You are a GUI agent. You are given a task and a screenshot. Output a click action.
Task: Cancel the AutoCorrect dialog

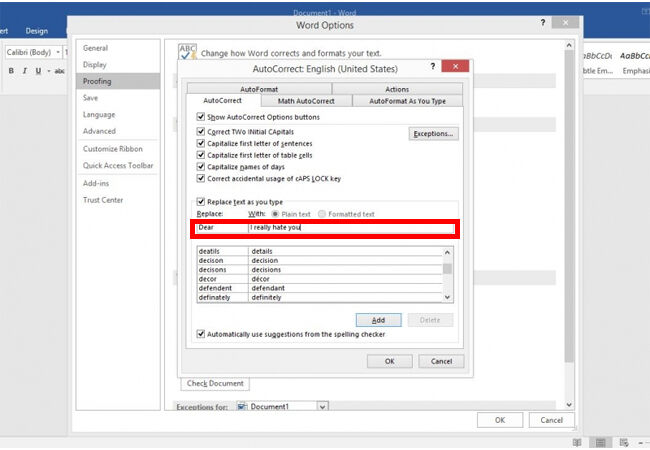tap(441, 361)
